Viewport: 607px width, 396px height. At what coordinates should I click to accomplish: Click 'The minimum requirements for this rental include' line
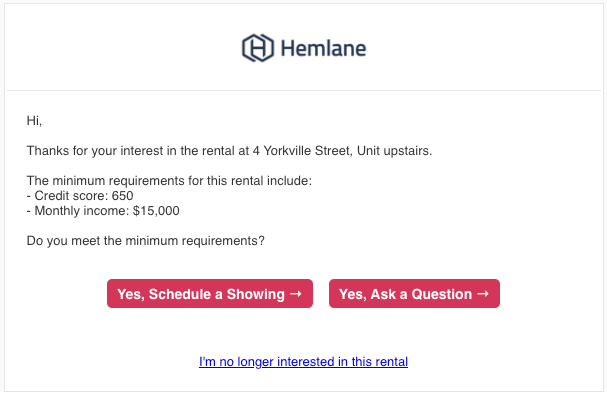pyautogui.click(x=169, y=181)
